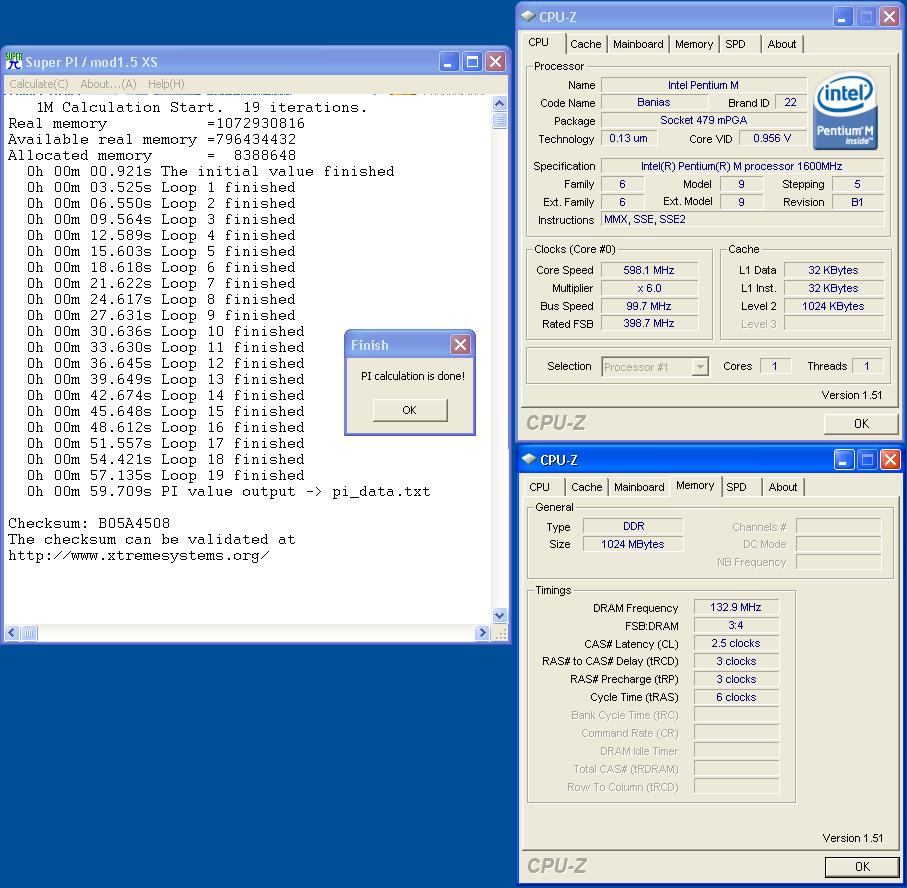The width and height of the screenshot is (907, 888).
Task: Open the About...(A) menu in Super PI
Action: (108, 84)
